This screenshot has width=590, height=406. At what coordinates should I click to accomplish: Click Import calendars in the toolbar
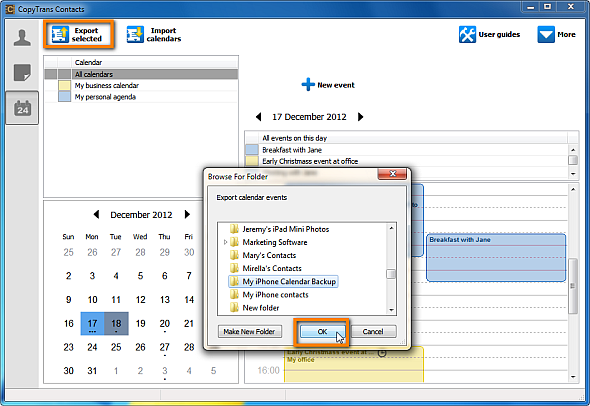(x=154, y=35)
